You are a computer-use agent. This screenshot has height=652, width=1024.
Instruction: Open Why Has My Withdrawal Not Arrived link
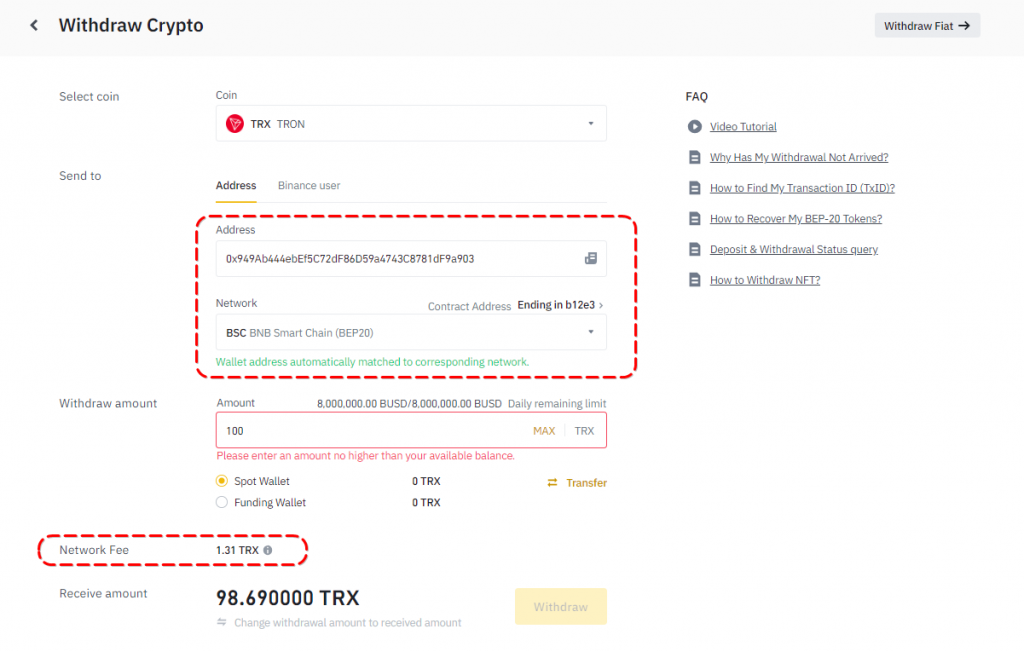point(799,157)
